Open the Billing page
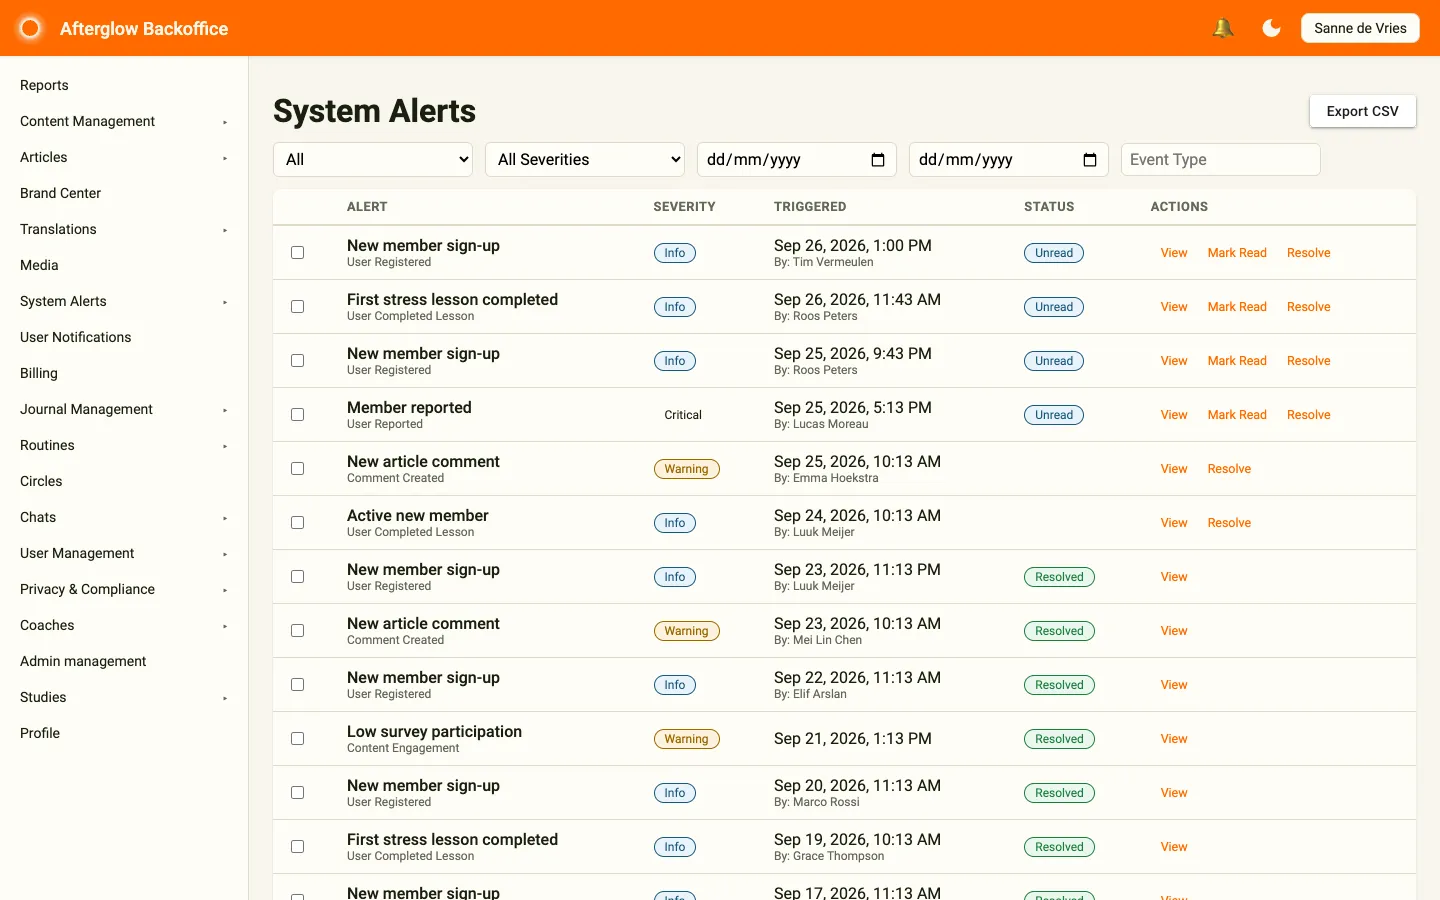 [39, 374]
